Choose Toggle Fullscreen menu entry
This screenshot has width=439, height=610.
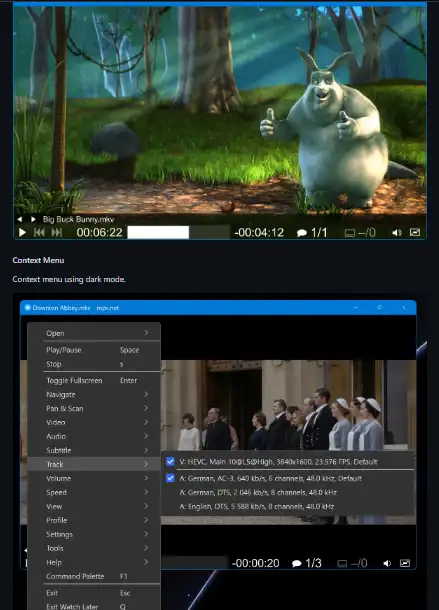(x=94, y=380)
